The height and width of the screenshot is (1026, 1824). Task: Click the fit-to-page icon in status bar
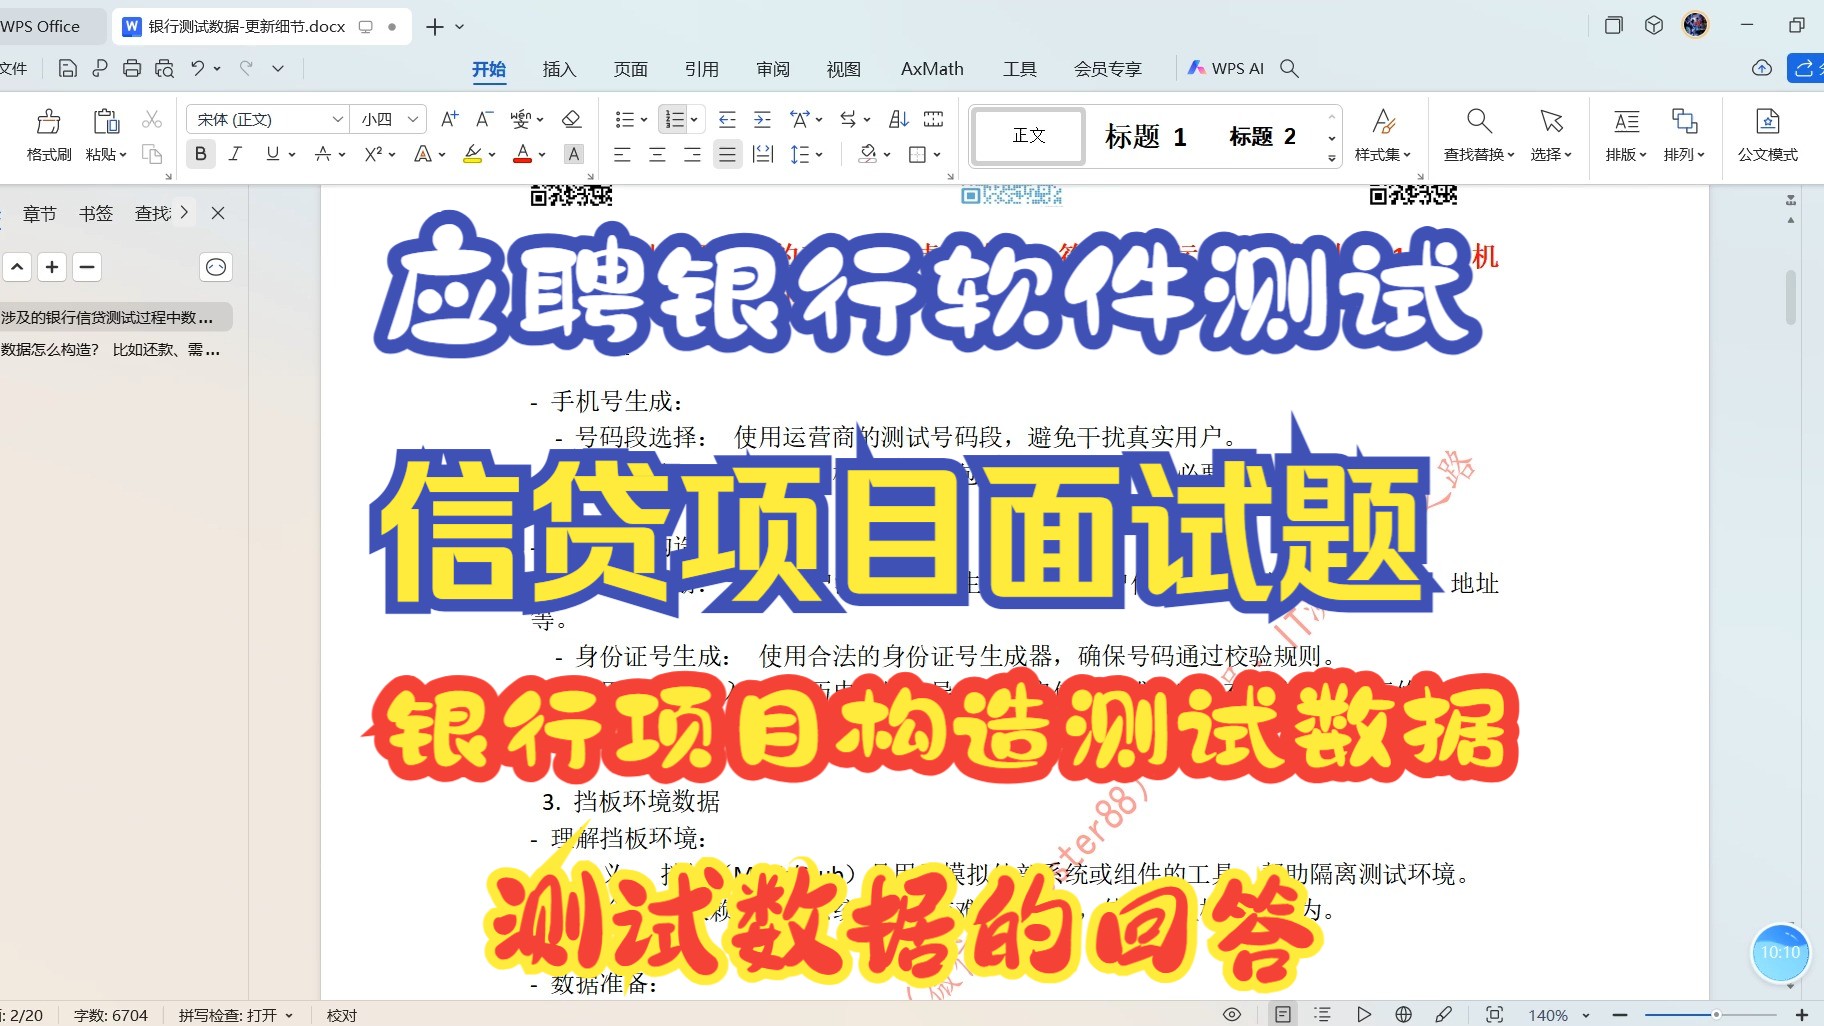pos(1494,1014)
